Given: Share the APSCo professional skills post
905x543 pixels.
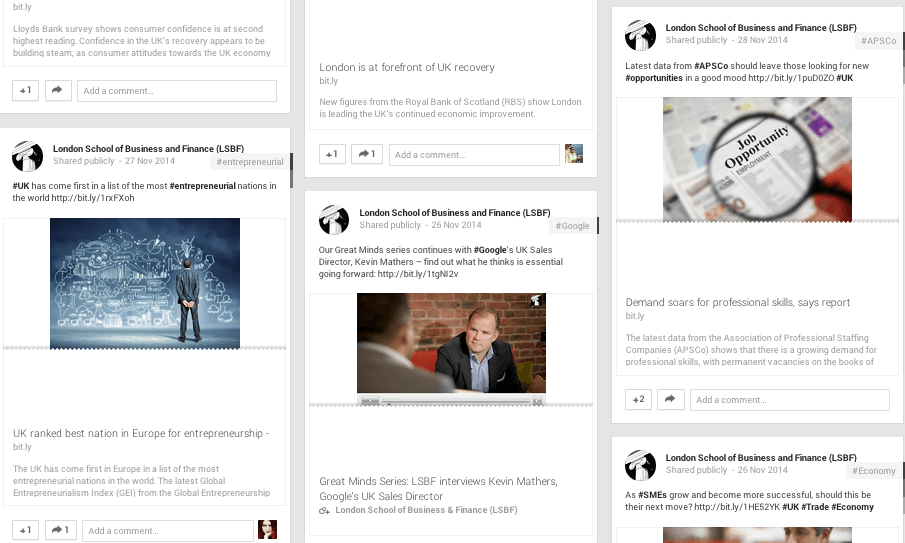Looking at the screenshot, I should [671, 400].
